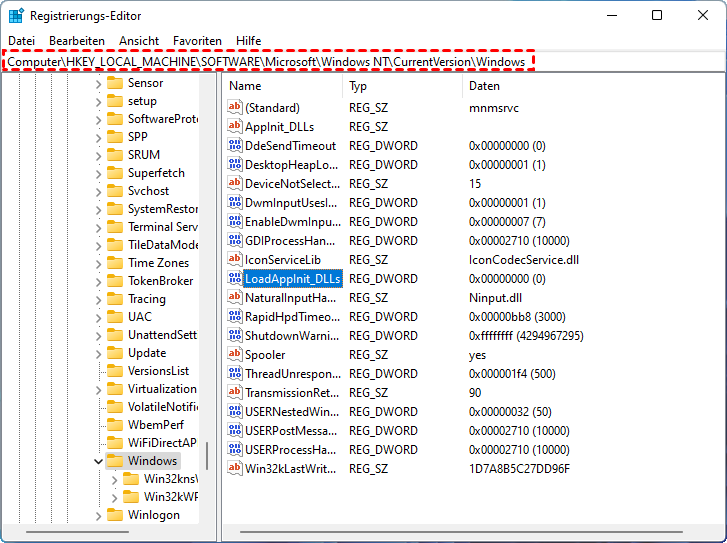
Task: Select the Virtualization key
Action: click(162, 389)
